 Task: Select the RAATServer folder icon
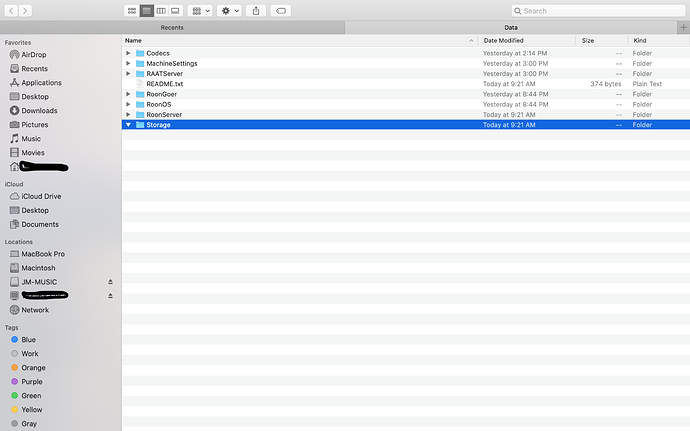[x=140, y=74]
